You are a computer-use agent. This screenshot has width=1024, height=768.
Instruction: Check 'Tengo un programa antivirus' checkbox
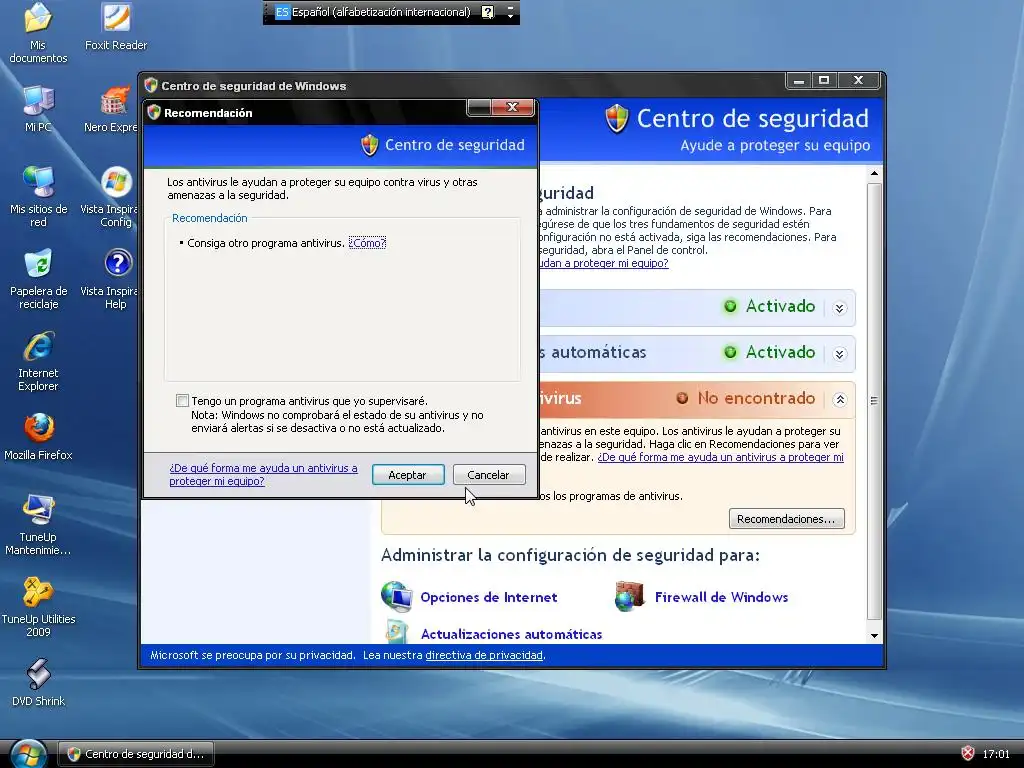click(182, 400)
